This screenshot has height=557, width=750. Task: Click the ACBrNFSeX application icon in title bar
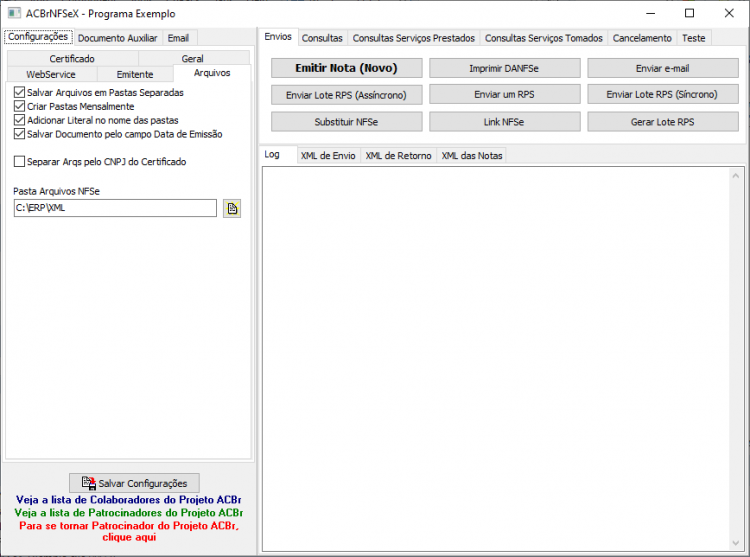[x=14, y=13]
